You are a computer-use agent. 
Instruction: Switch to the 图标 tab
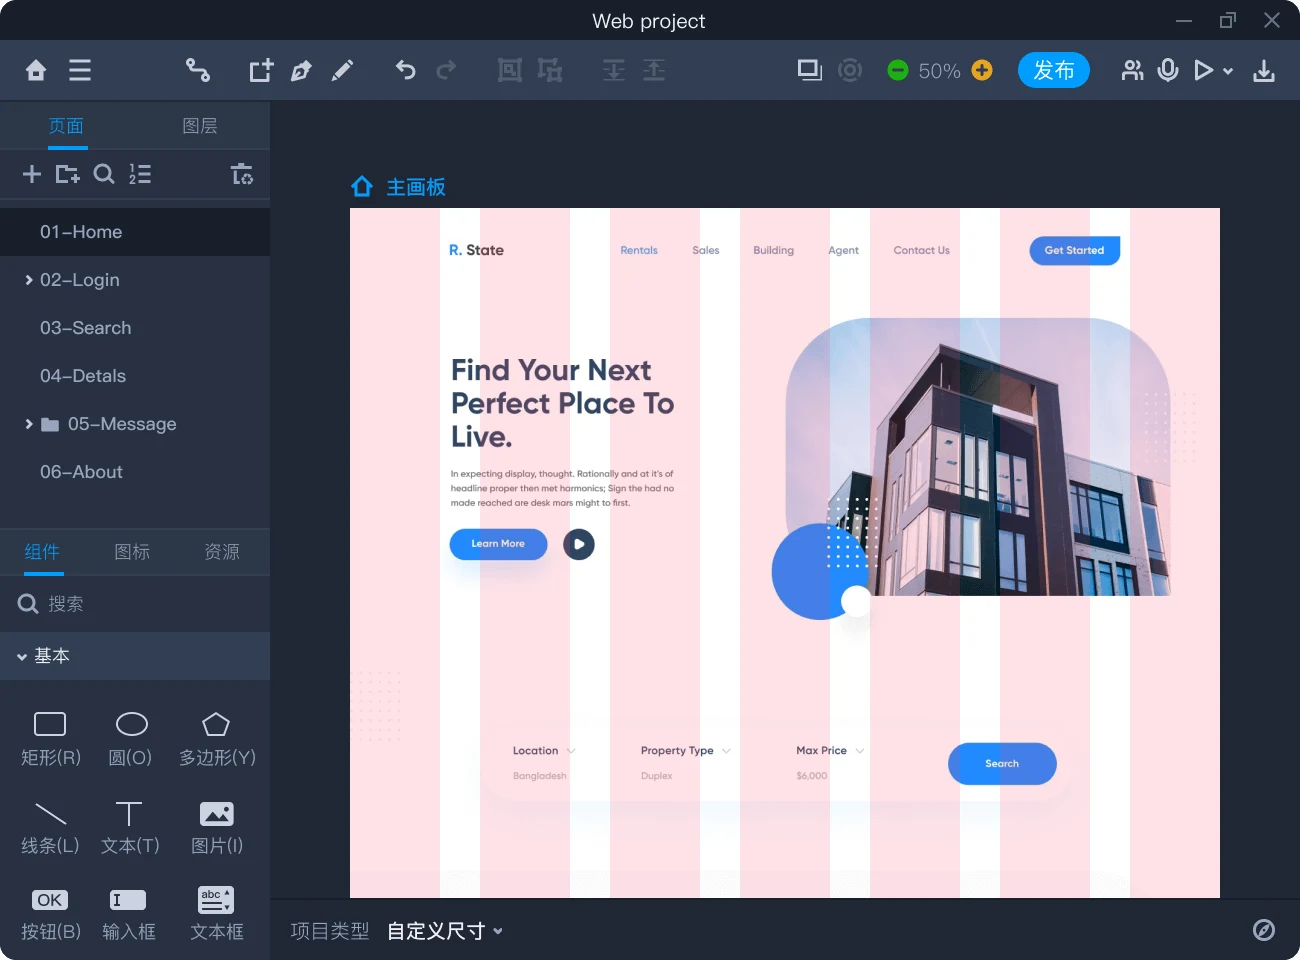click(x=132, y=552)
